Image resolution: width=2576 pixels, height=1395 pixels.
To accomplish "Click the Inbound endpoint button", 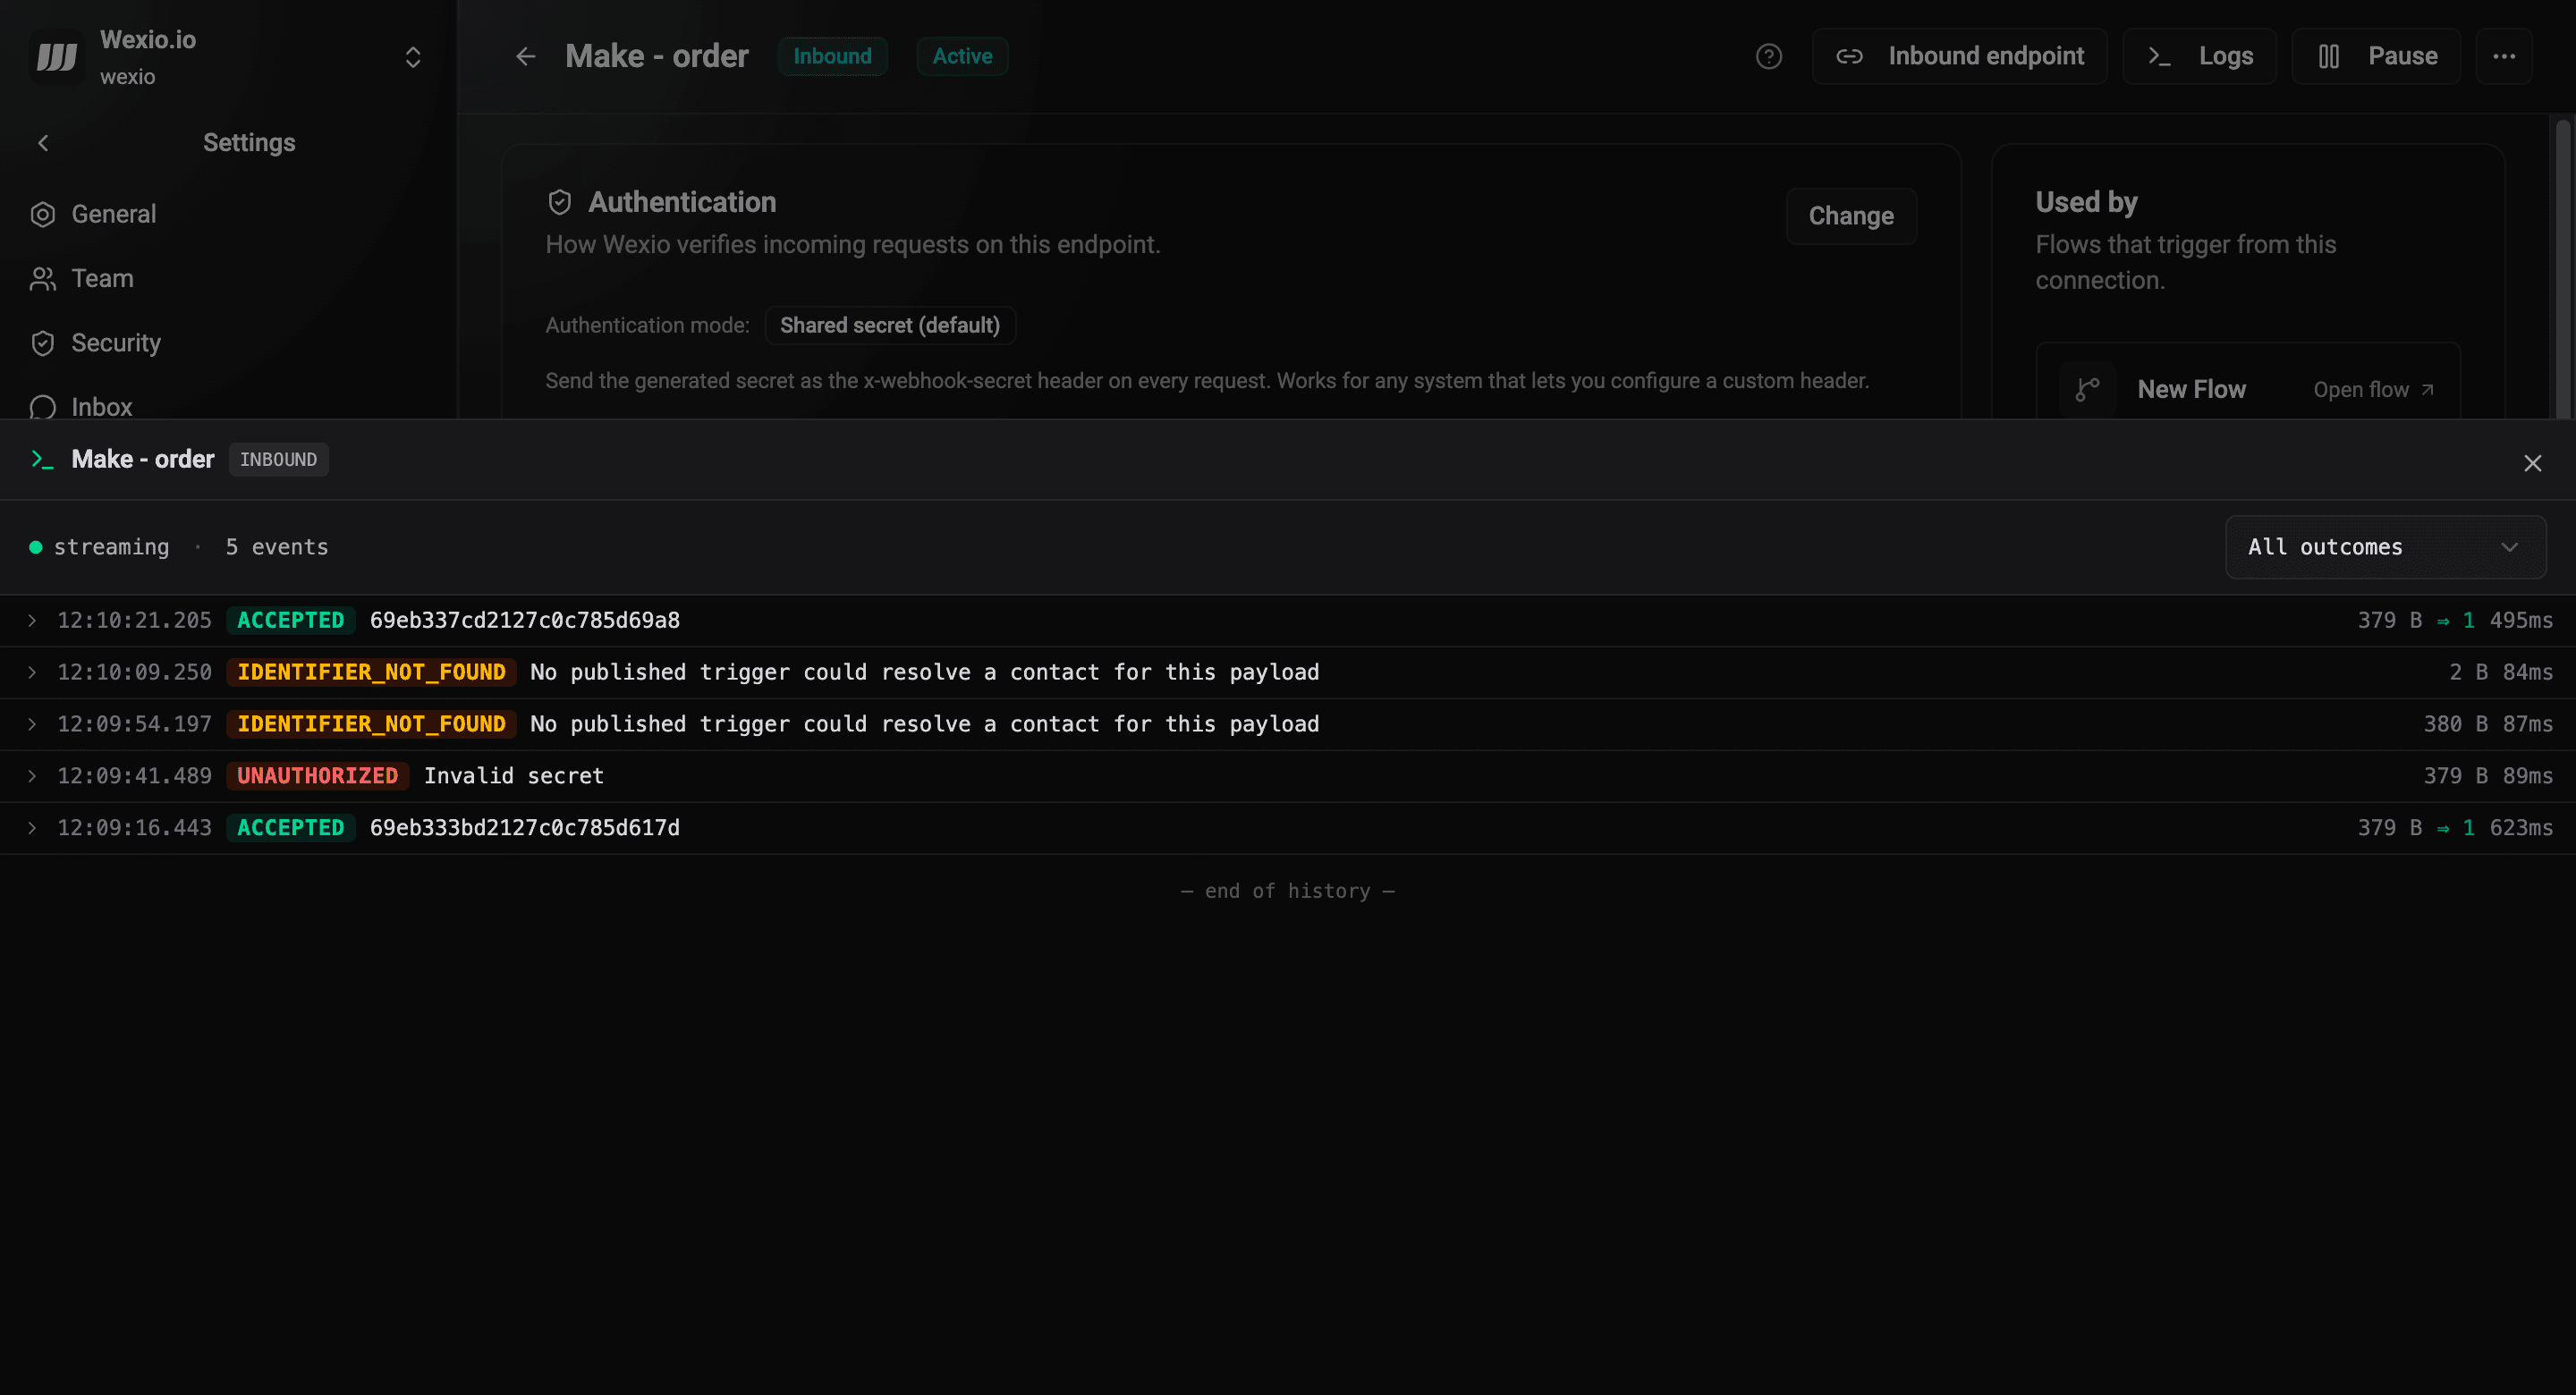I will [x=1960, y=56].
